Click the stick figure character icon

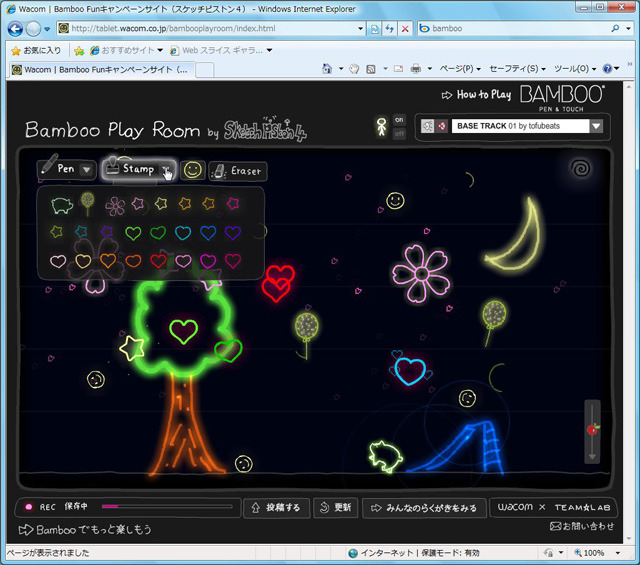click(381, 127)
